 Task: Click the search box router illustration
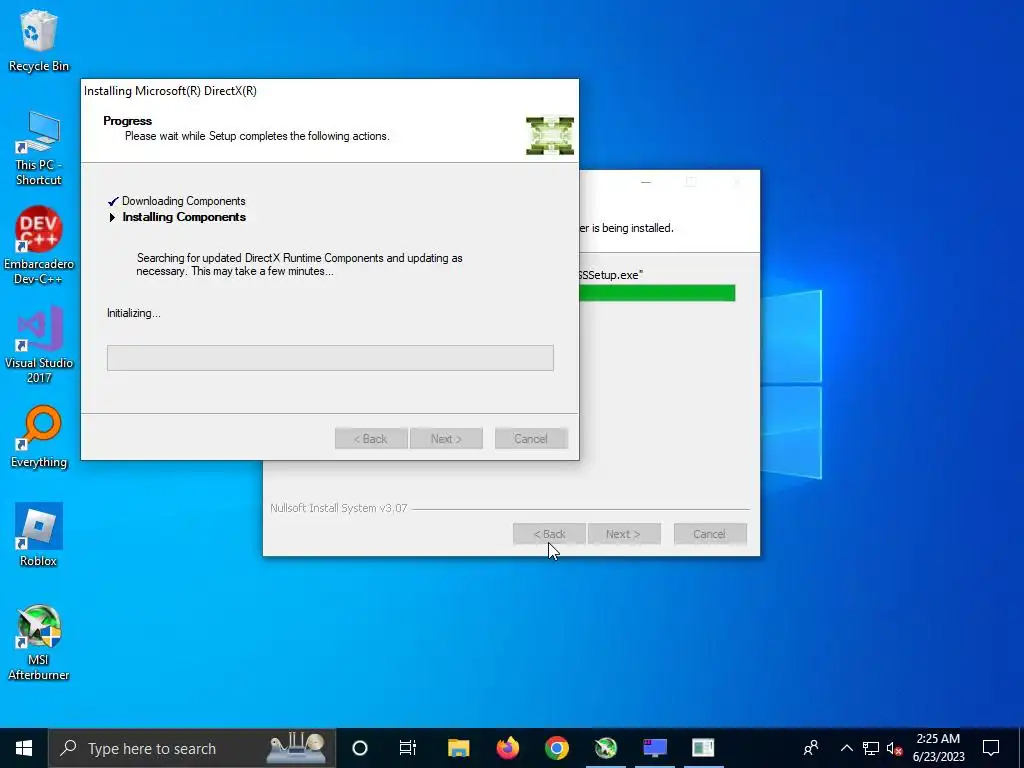296,748
